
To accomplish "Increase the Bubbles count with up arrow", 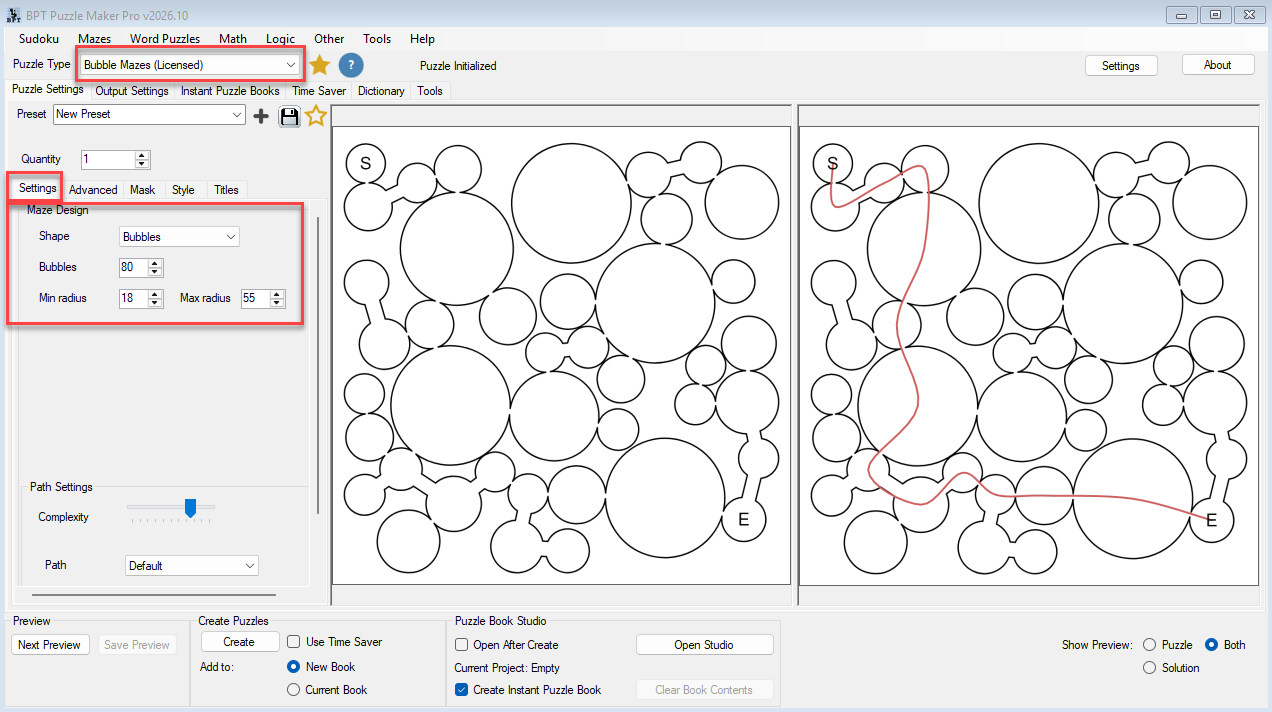I will click(155, 263).
